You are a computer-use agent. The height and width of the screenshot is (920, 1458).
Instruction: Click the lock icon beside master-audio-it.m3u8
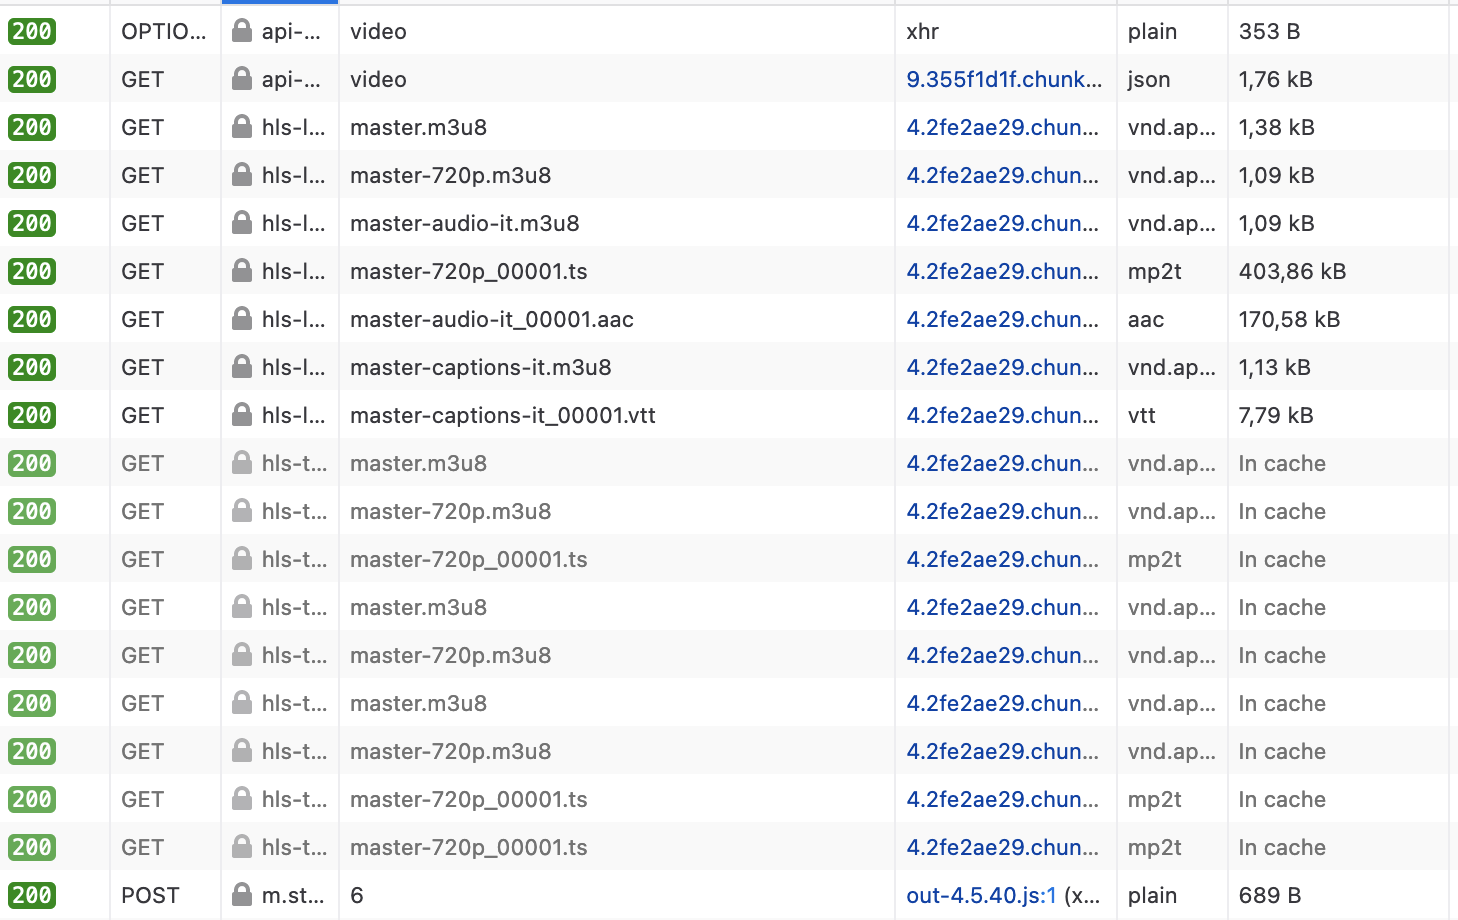pos(241,223)
